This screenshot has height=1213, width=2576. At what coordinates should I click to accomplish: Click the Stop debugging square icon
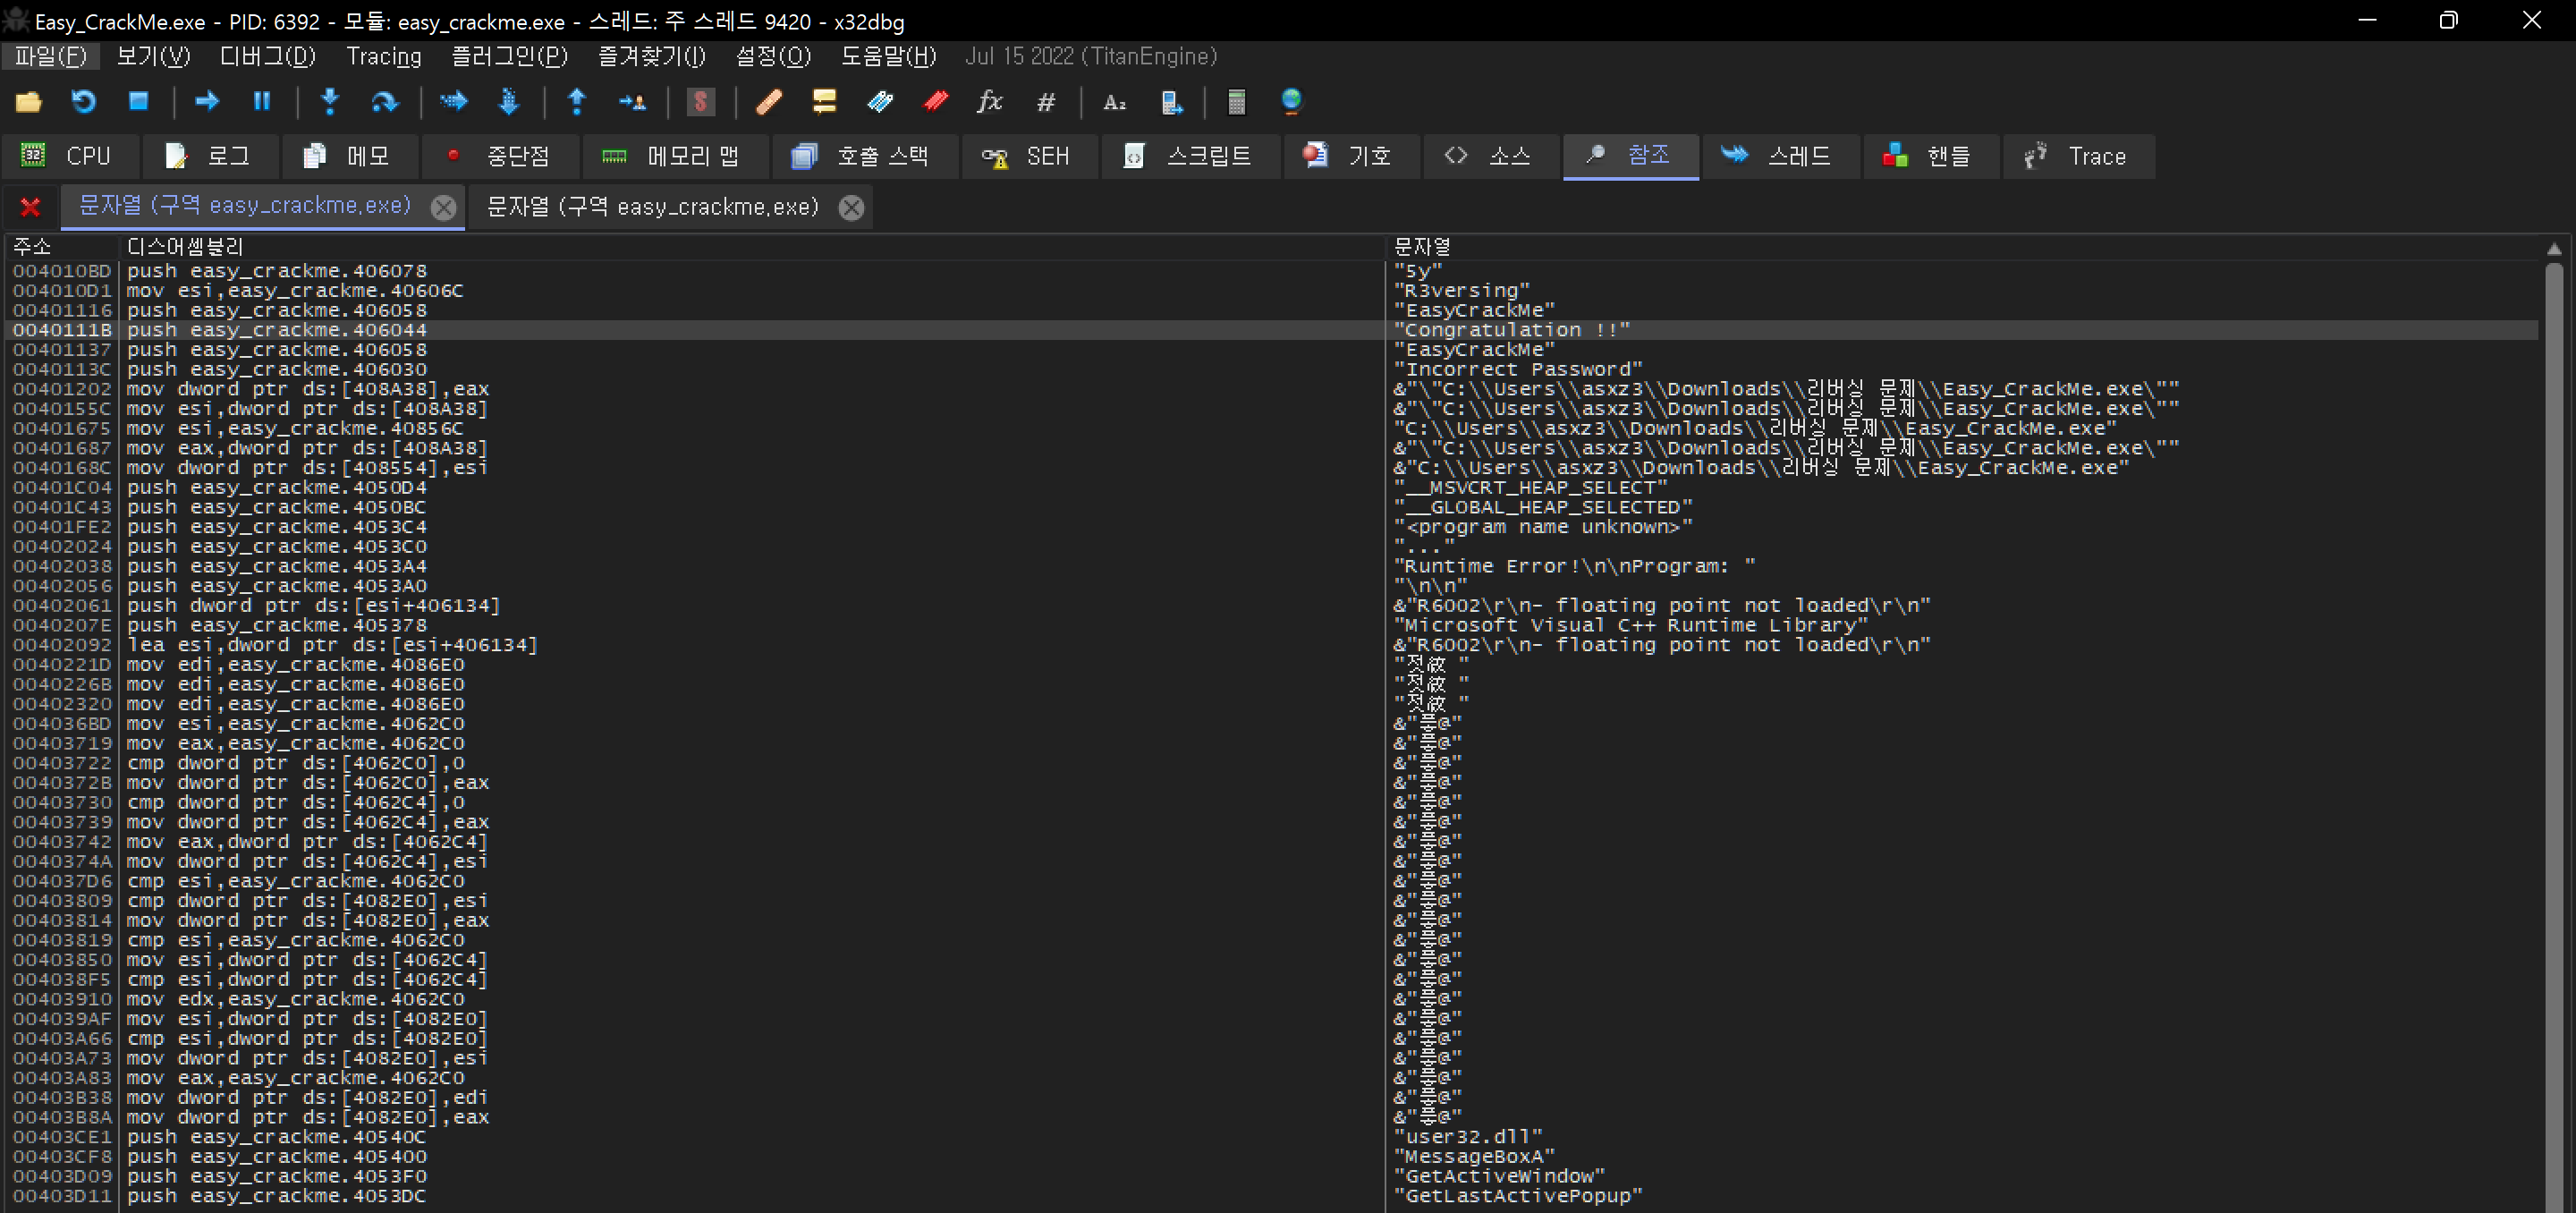(138, 102)
